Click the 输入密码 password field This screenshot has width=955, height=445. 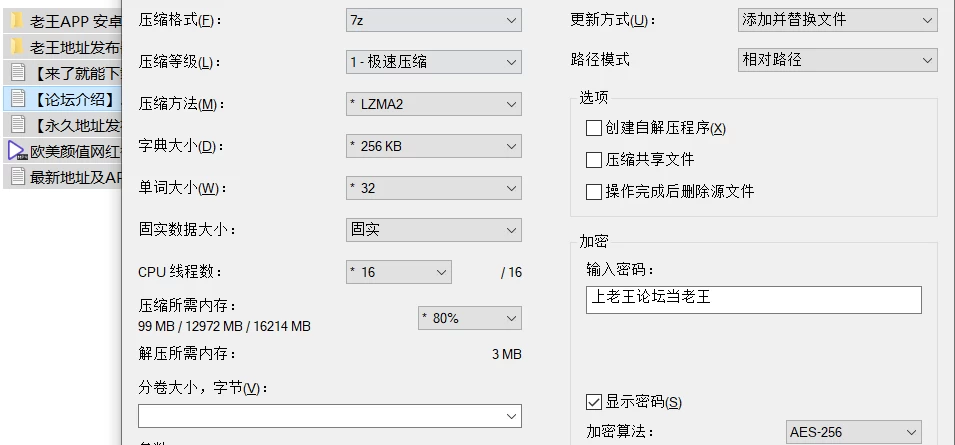pos(753,300)
